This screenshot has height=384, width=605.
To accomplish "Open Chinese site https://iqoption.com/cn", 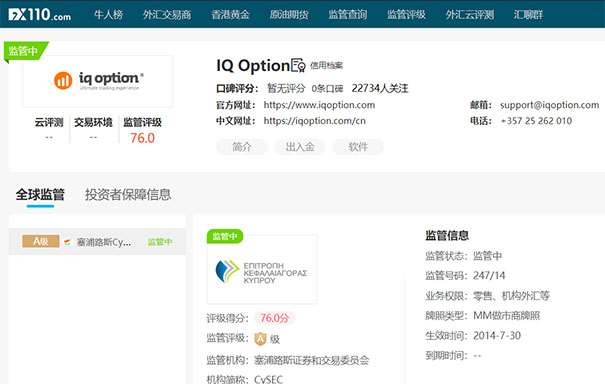I will click(314, 121).
